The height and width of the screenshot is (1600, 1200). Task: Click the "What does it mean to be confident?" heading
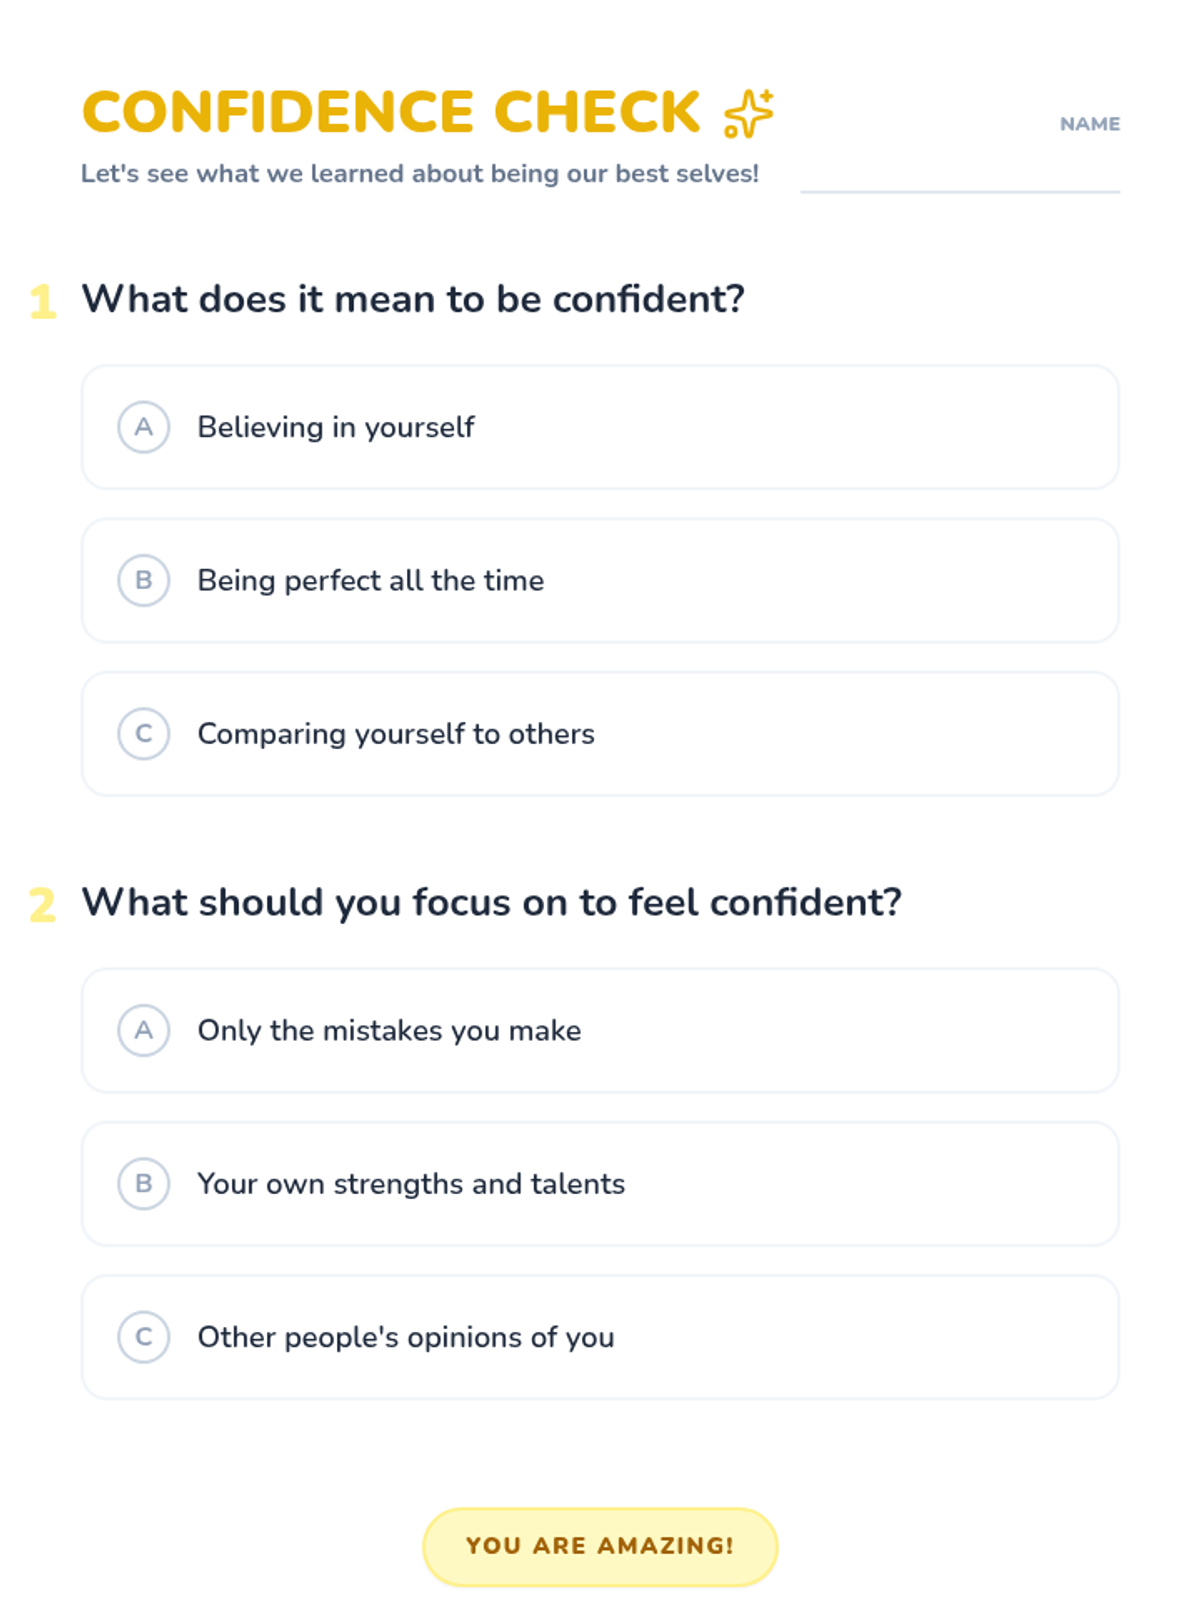coord(413,299)
